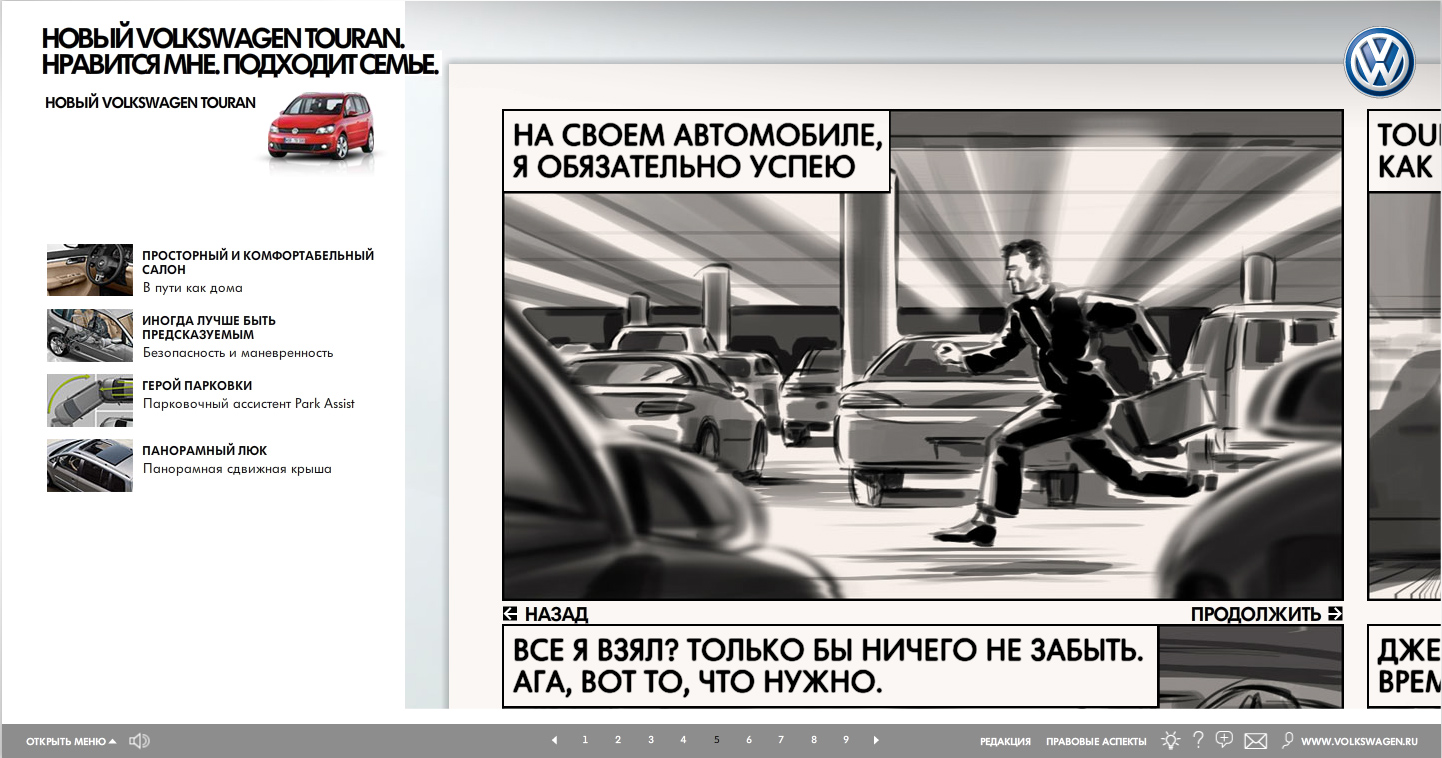Expand the ОТКРЫТЬ МЕНЮ menu
Viewport: 1442px width, 758px height.
[x=71, y=742]
